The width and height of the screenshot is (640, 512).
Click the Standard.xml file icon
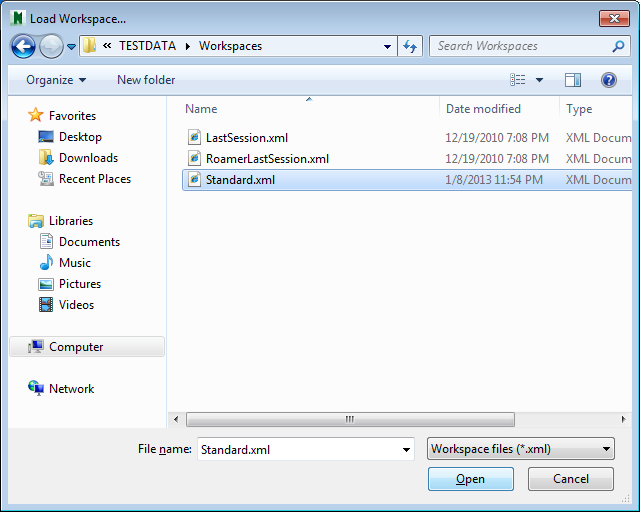[194, 180]
